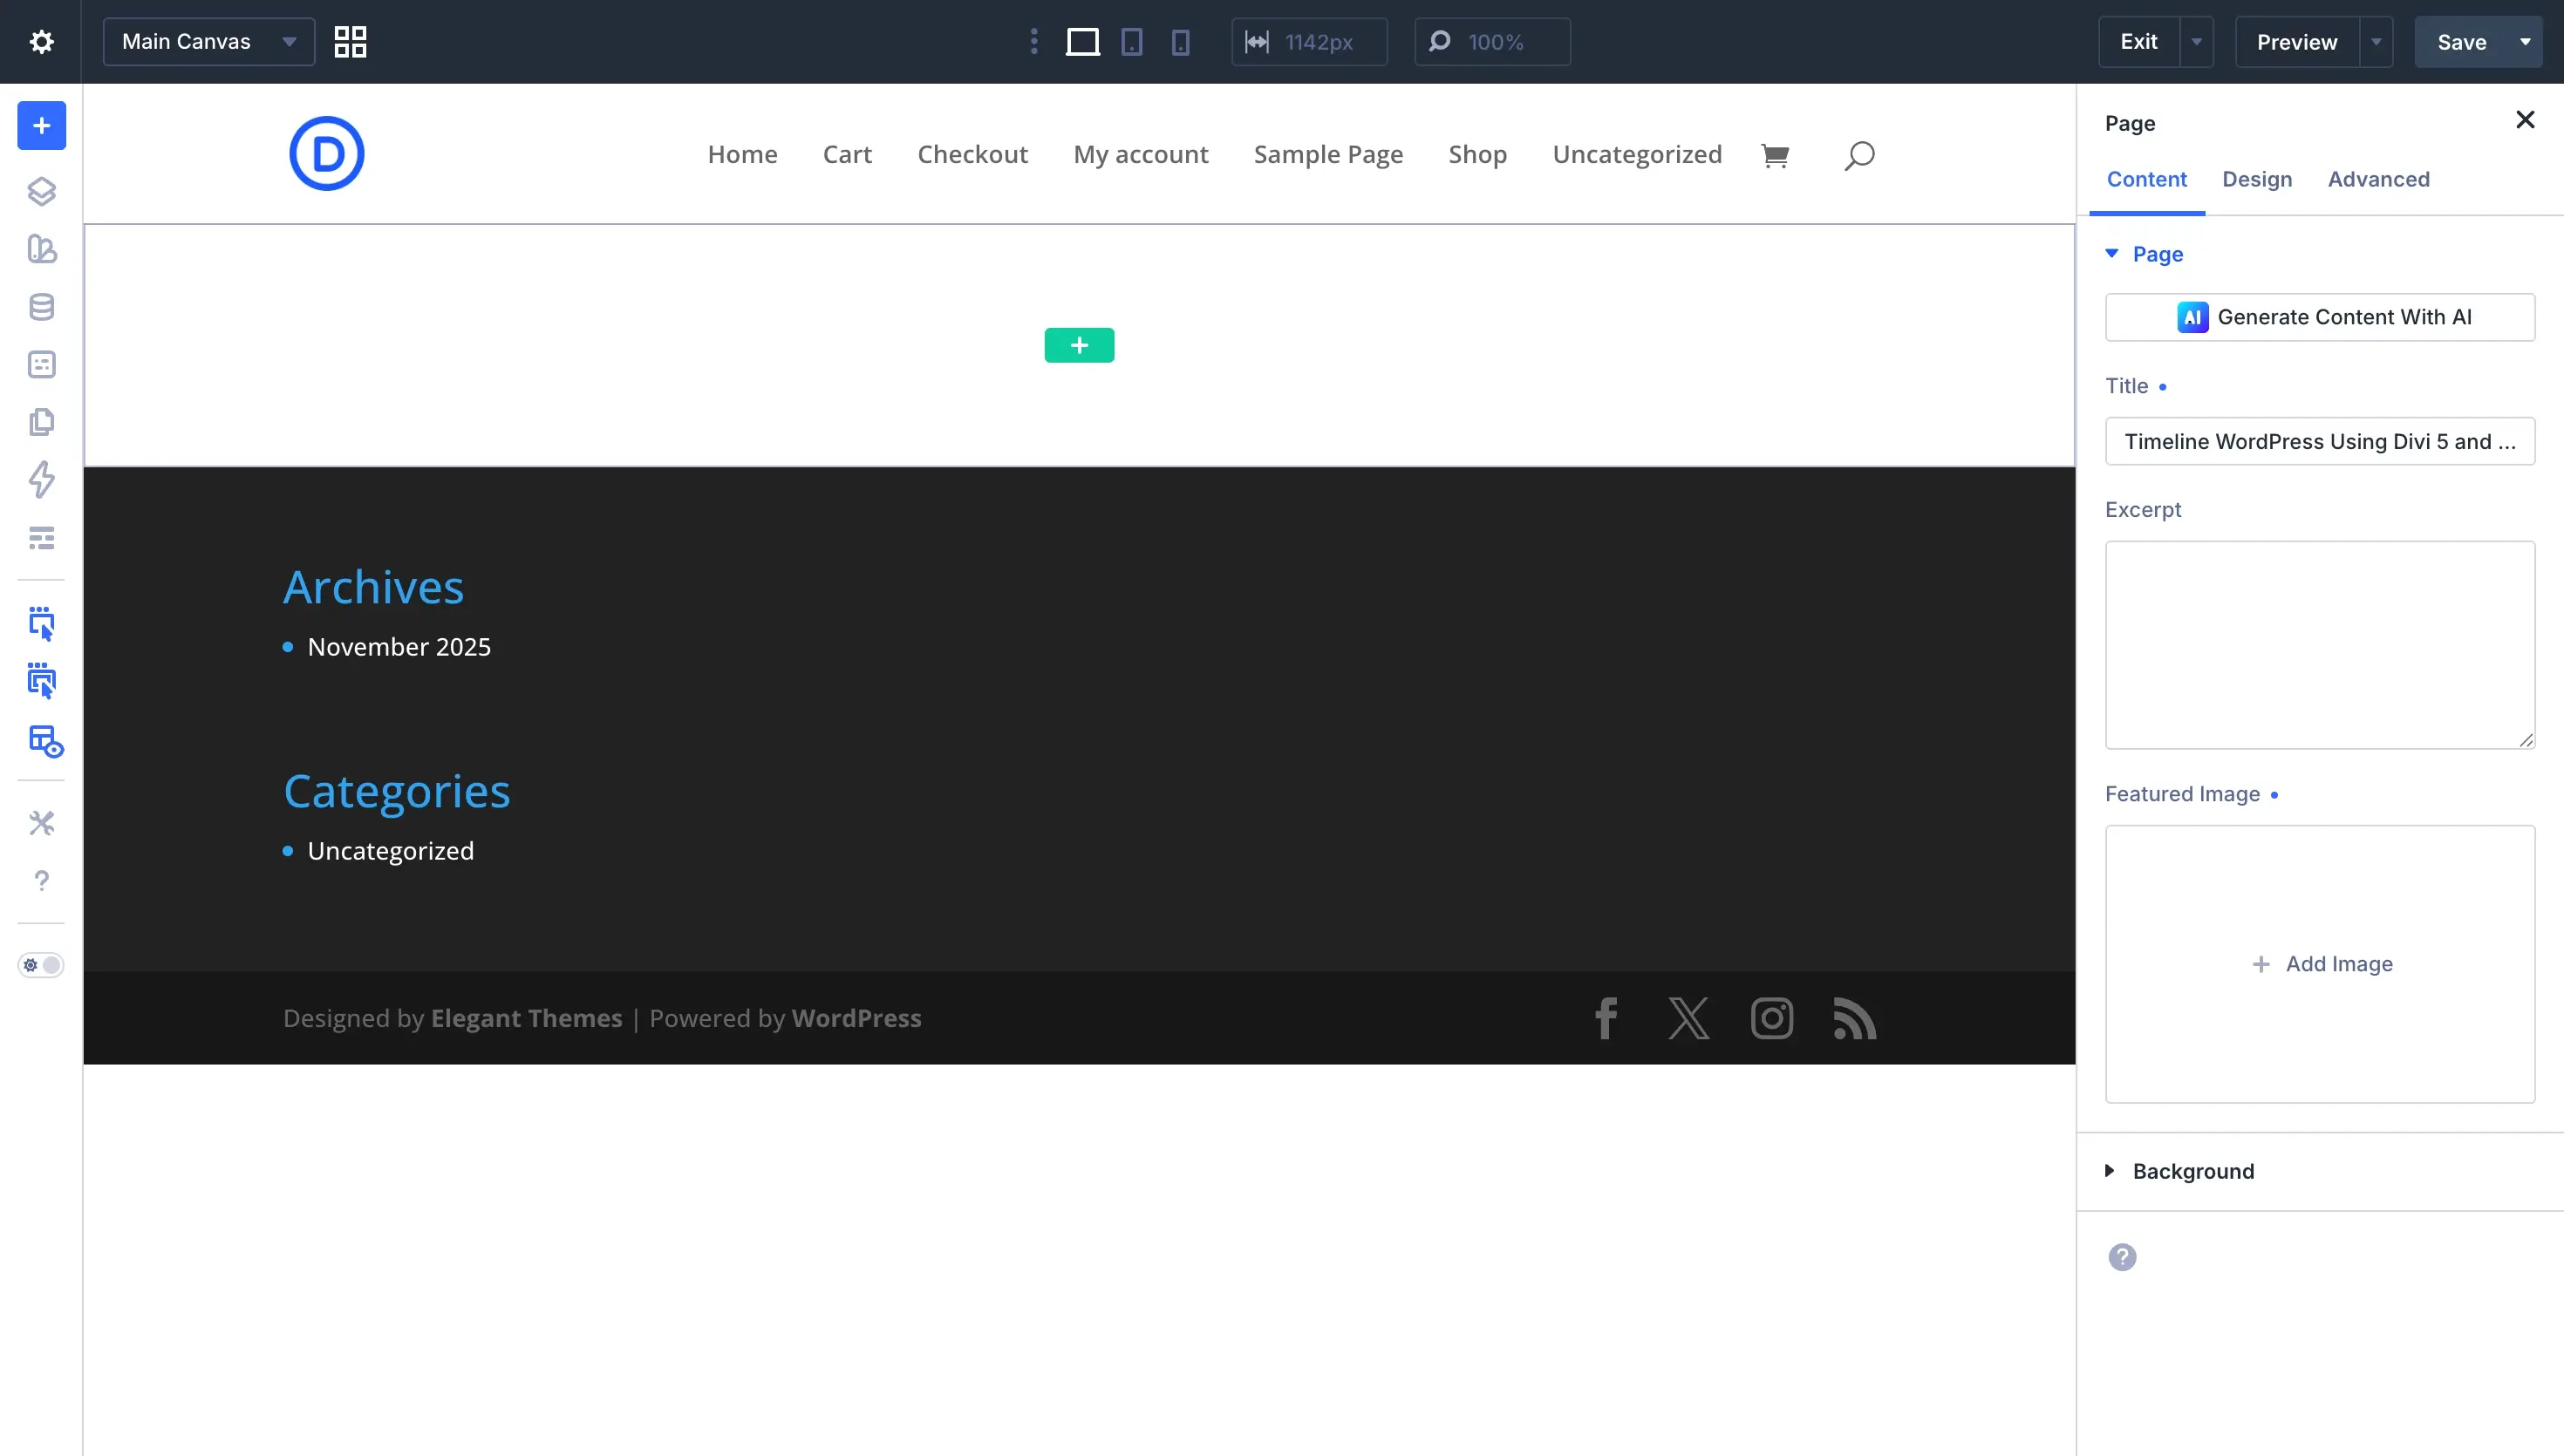The height and width of the screenshot is (1456, 2564).
Task: Expand the Background section
Action: pyautogui.click(x=2180, y=1171)
